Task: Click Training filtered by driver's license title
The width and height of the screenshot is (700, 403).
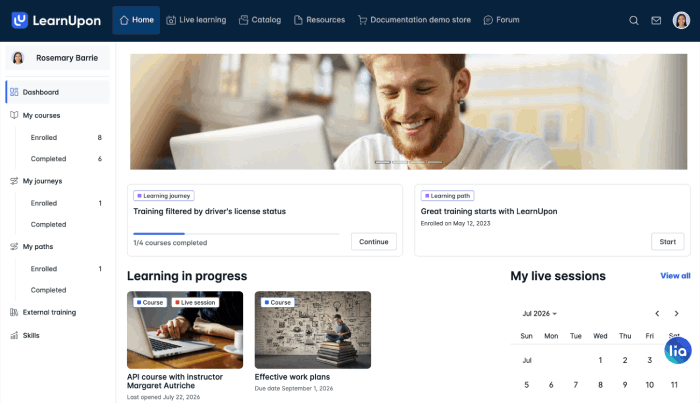Action: click(209, 211)
